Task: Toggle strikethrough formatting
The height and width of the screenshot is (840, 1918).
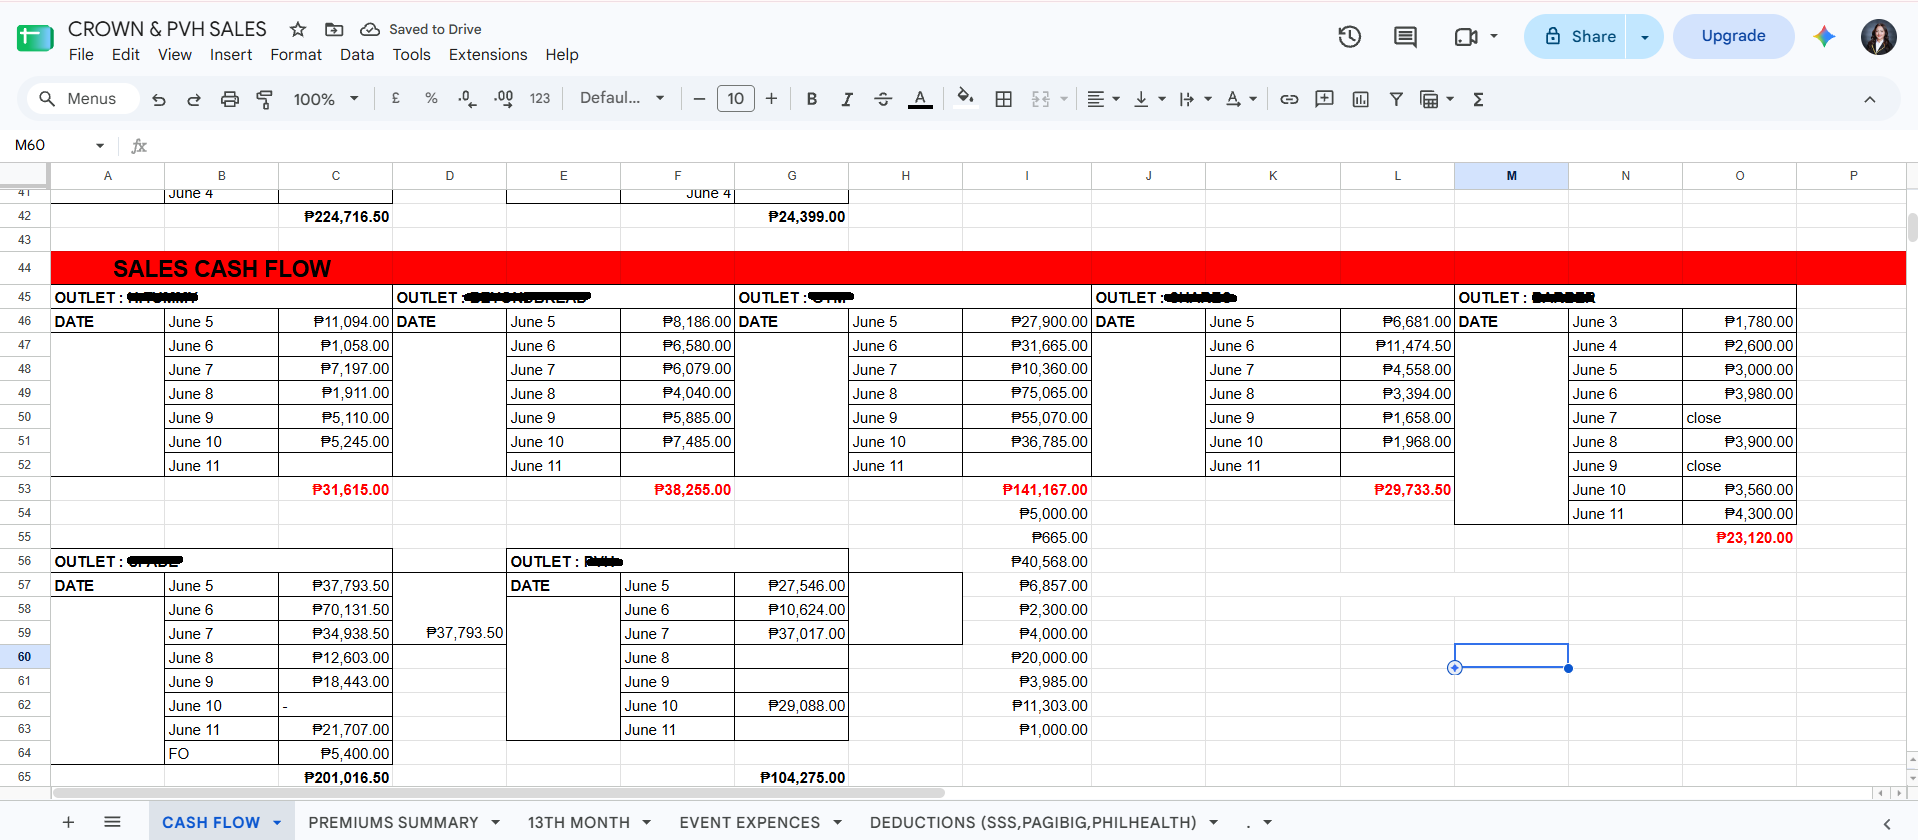Action: click(x=883, y=99)
